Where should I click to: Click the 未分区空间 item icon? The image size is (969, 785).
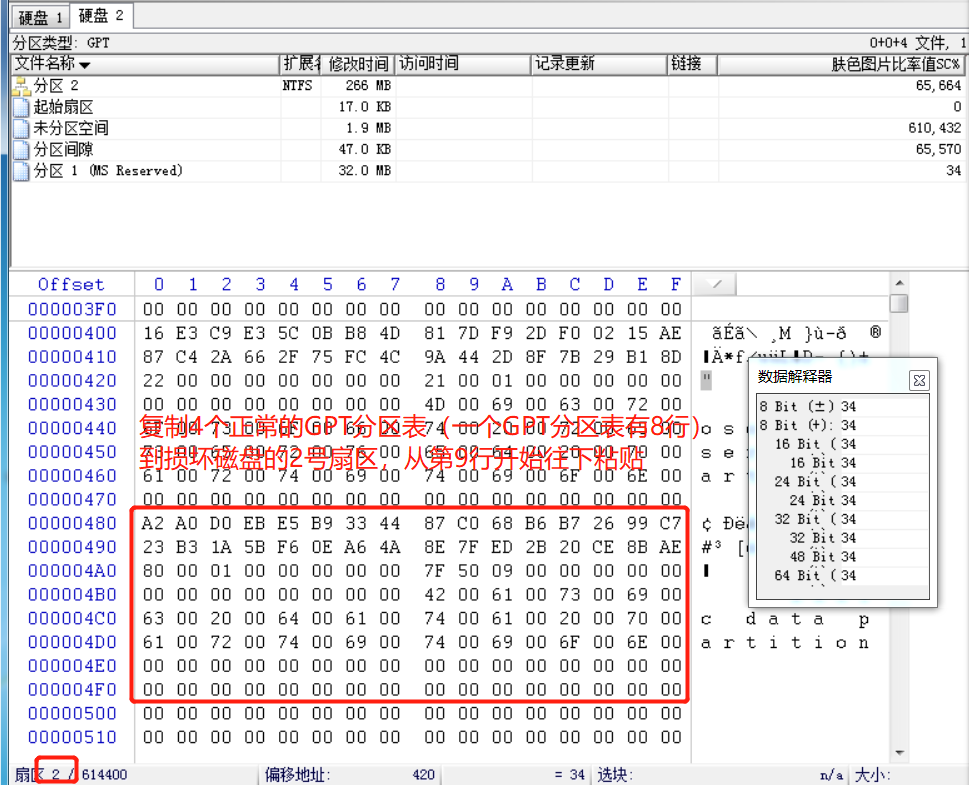20,128
